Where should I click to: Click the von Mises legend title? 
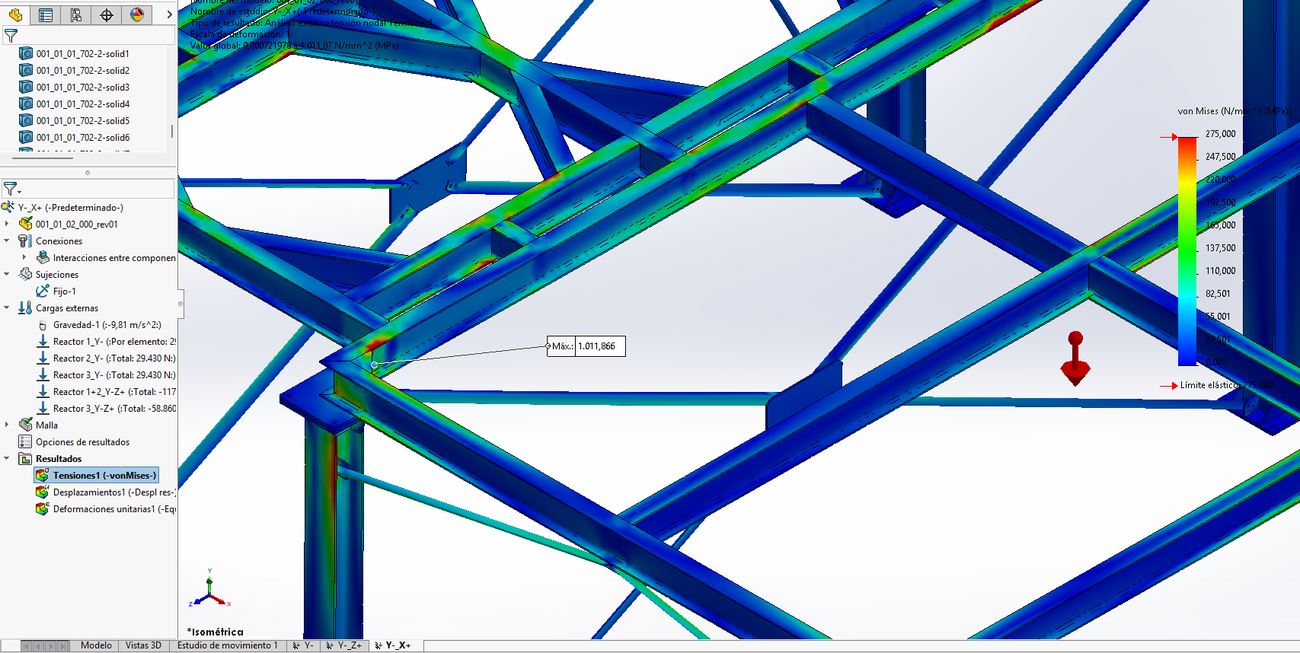1235,111
